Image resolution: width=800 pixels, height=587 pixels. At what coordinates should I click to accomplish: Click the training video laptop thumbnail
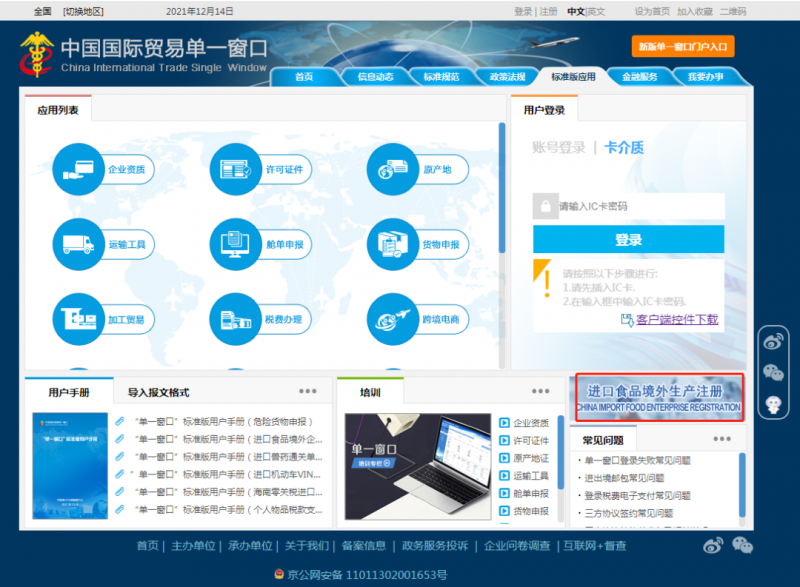pos(418,467)
